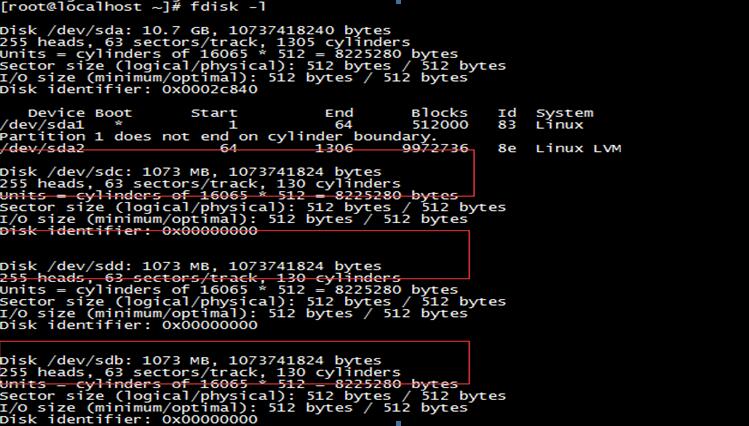Click the 1305 cylinders geometry line

[x=205, y=43]
